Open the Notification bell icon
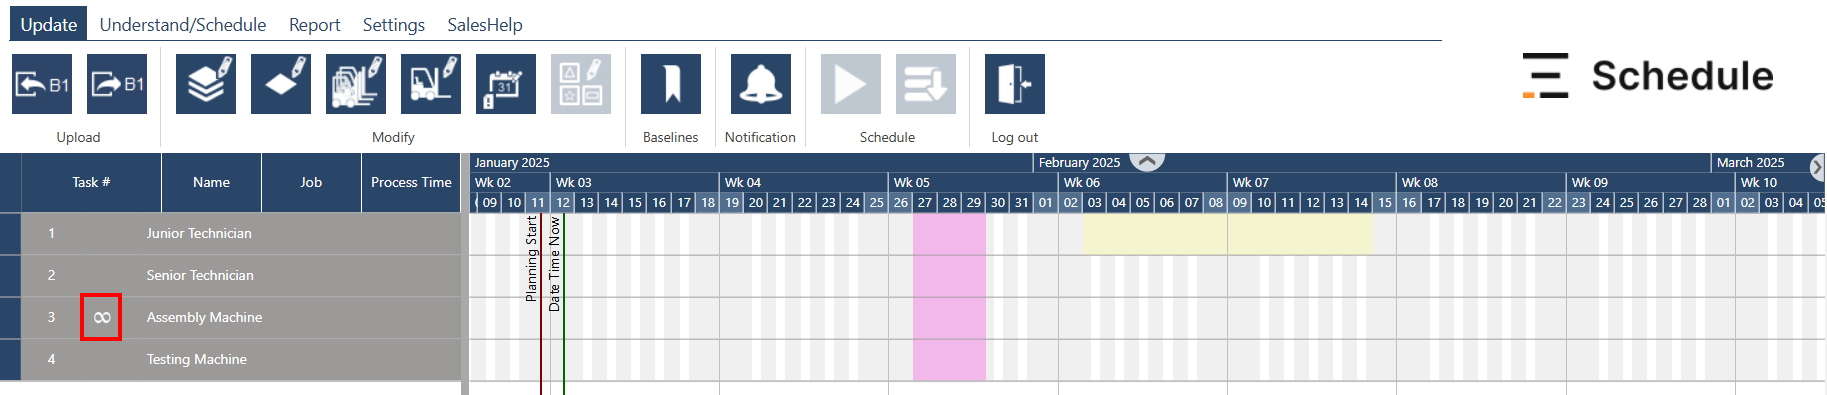1827x395 pixels. pos(761,84)
